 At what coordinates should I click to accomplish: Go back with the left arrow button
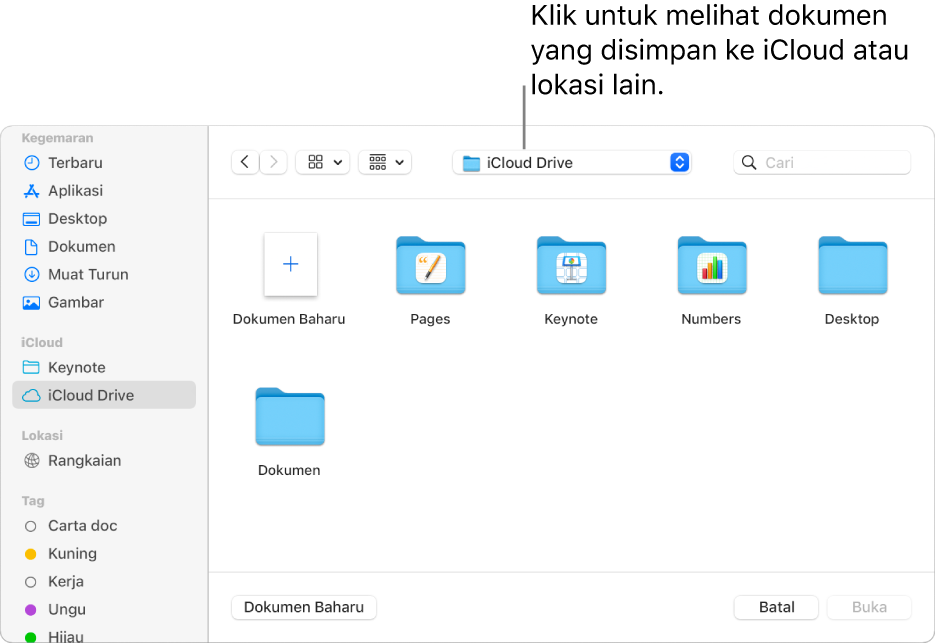(x=245, y=162)
